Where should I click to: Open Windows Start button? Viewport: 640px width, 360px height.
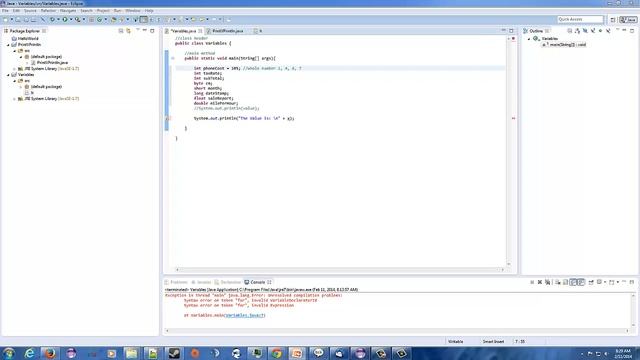coord(8,353)
